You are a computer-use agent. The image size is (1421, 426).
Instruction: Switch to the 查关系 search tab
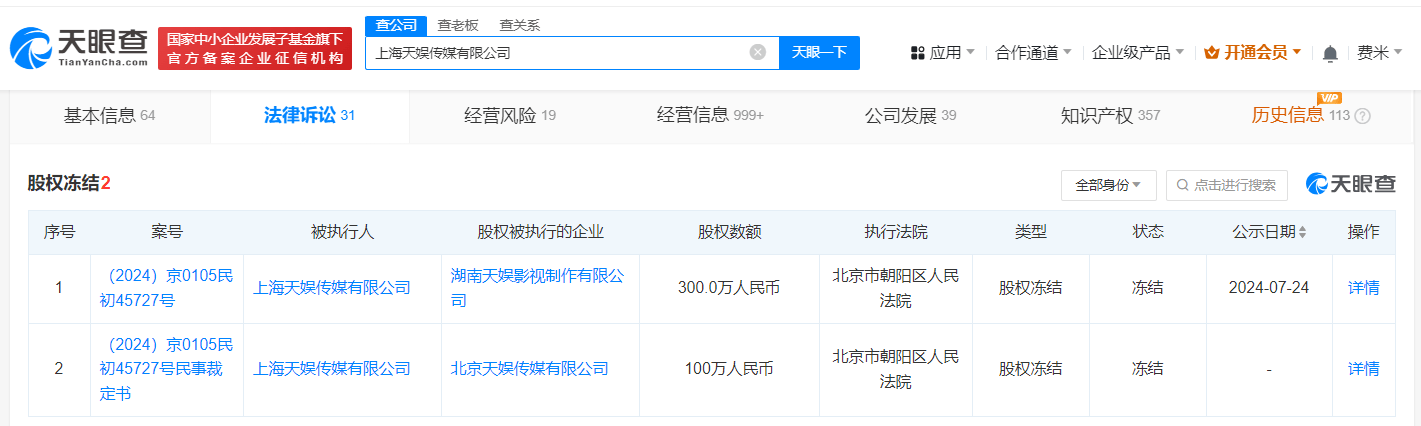519,25
